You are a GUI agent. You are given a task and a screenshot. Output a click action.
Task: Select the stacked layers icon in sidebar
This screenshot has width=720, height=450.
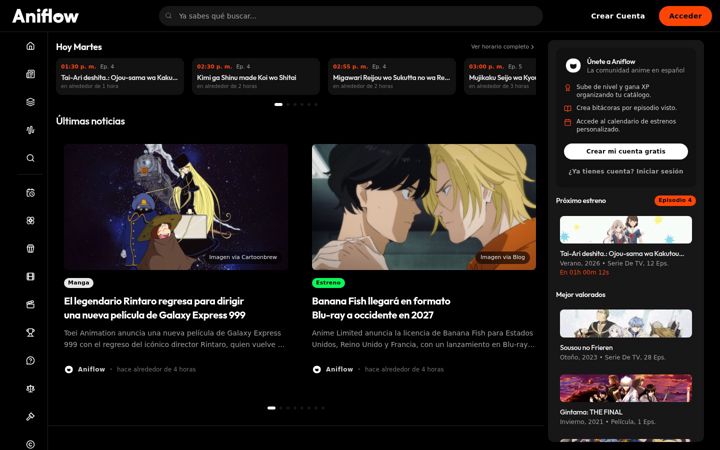[30, 102]
